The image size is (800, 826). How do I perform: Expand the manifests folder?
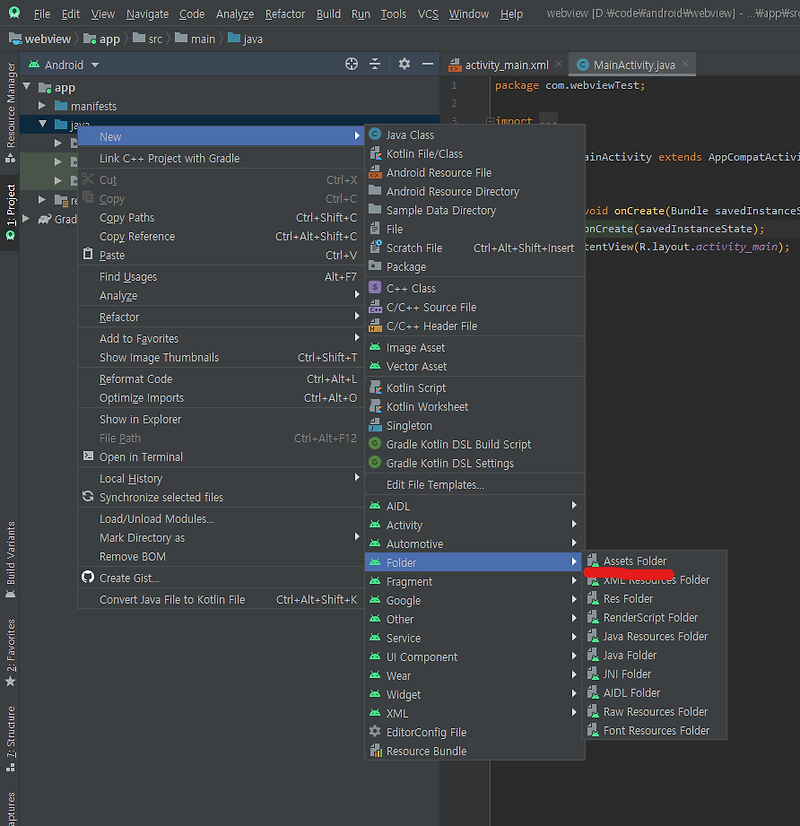42,105
